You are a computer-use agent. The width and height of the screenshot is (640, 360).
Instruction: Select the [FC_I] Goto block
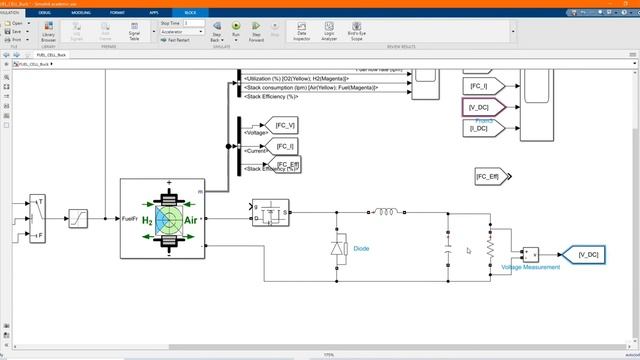point(282,146)
